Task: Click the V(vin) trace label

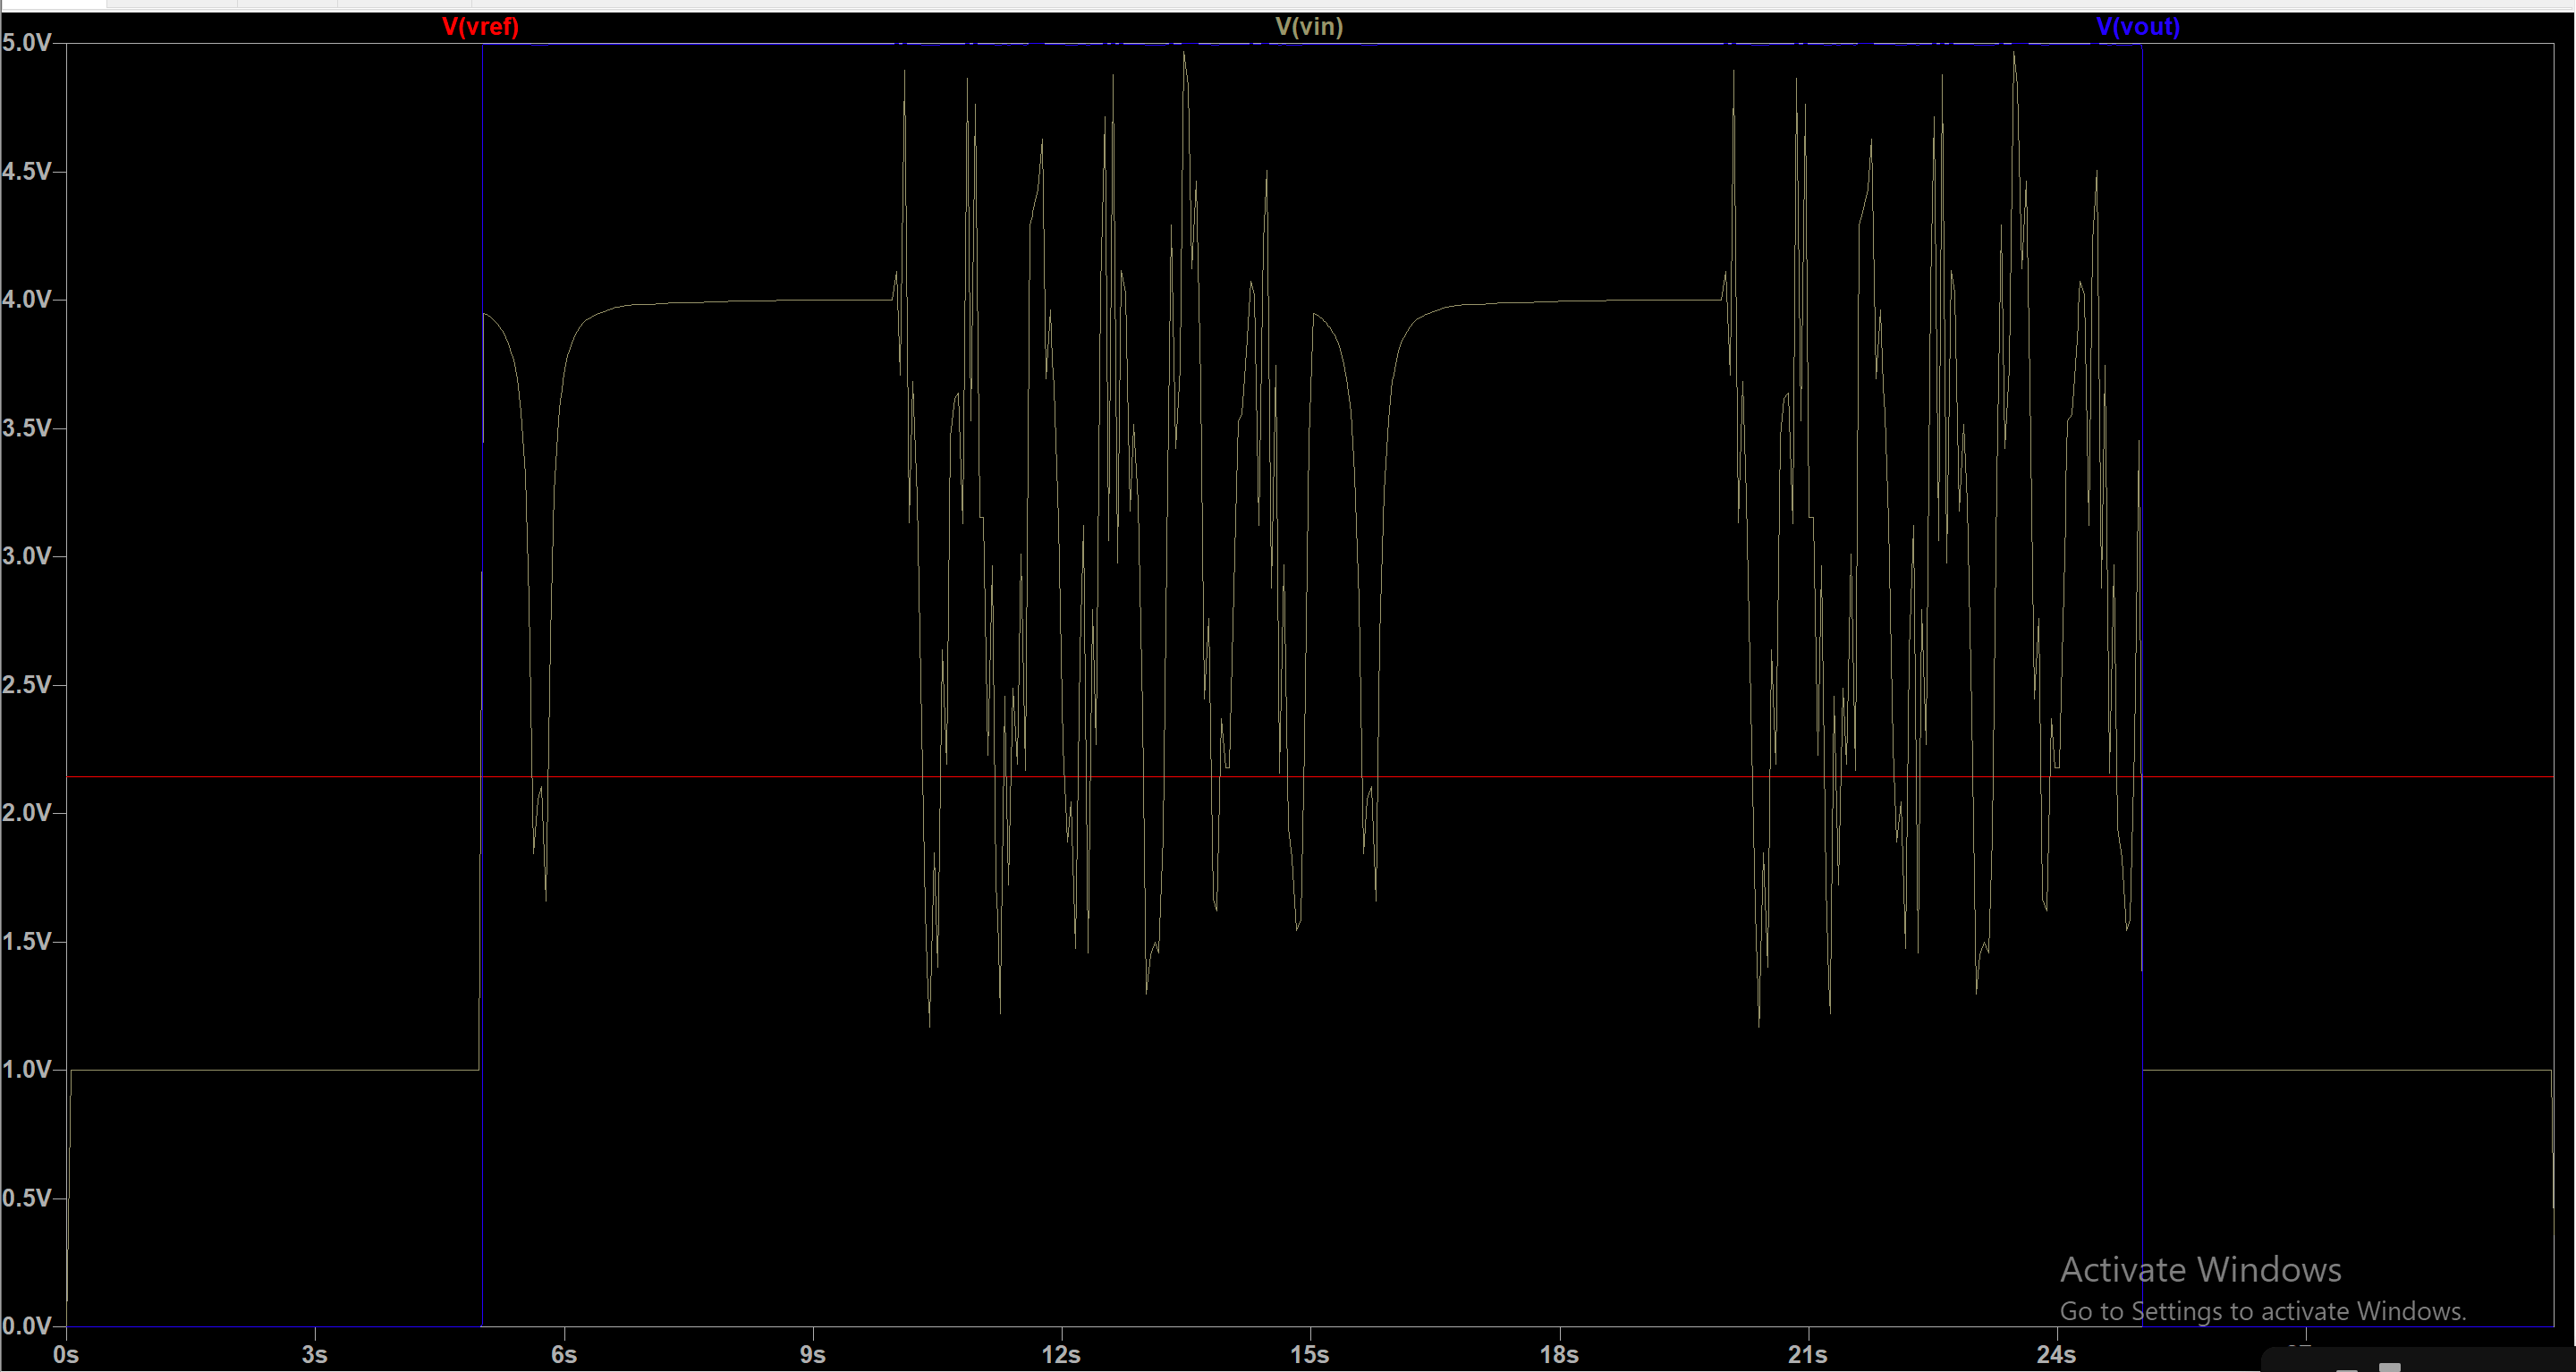Action: [1309, 27]
